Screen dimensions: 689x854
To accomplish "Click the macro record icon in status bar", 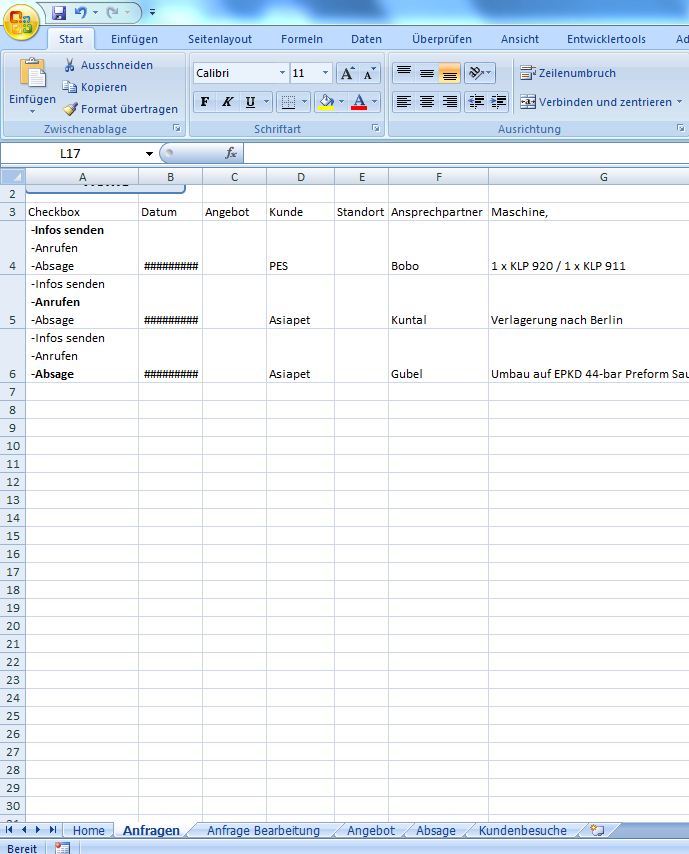I will tap(62, 848).
